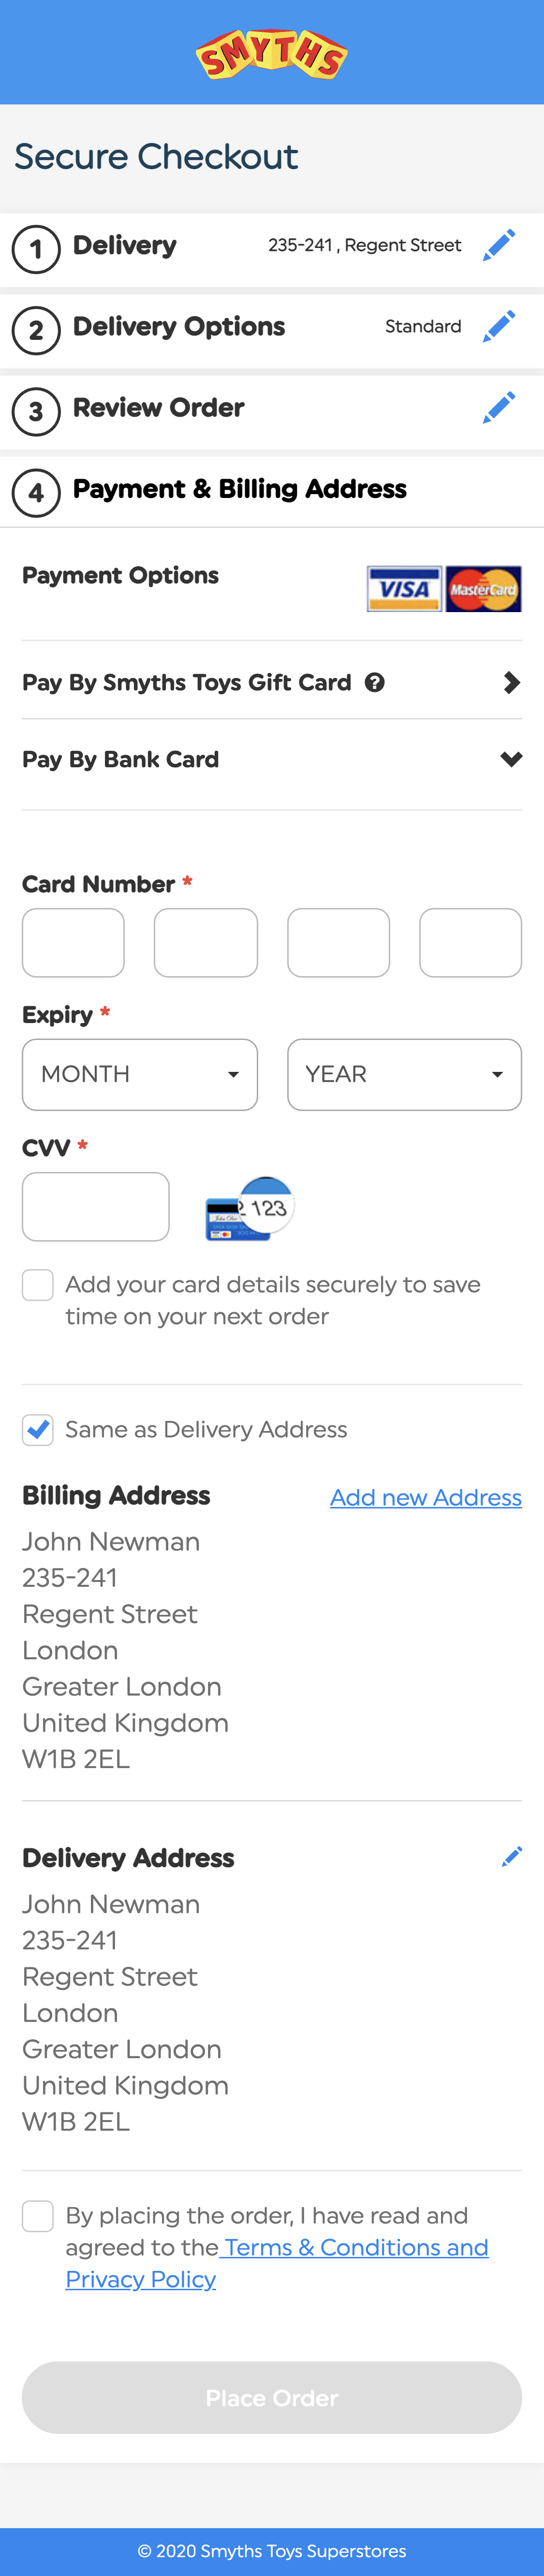Expand Pay By Smyths Toys Gift Card
544x2576 pixels.
click(511, 683)
